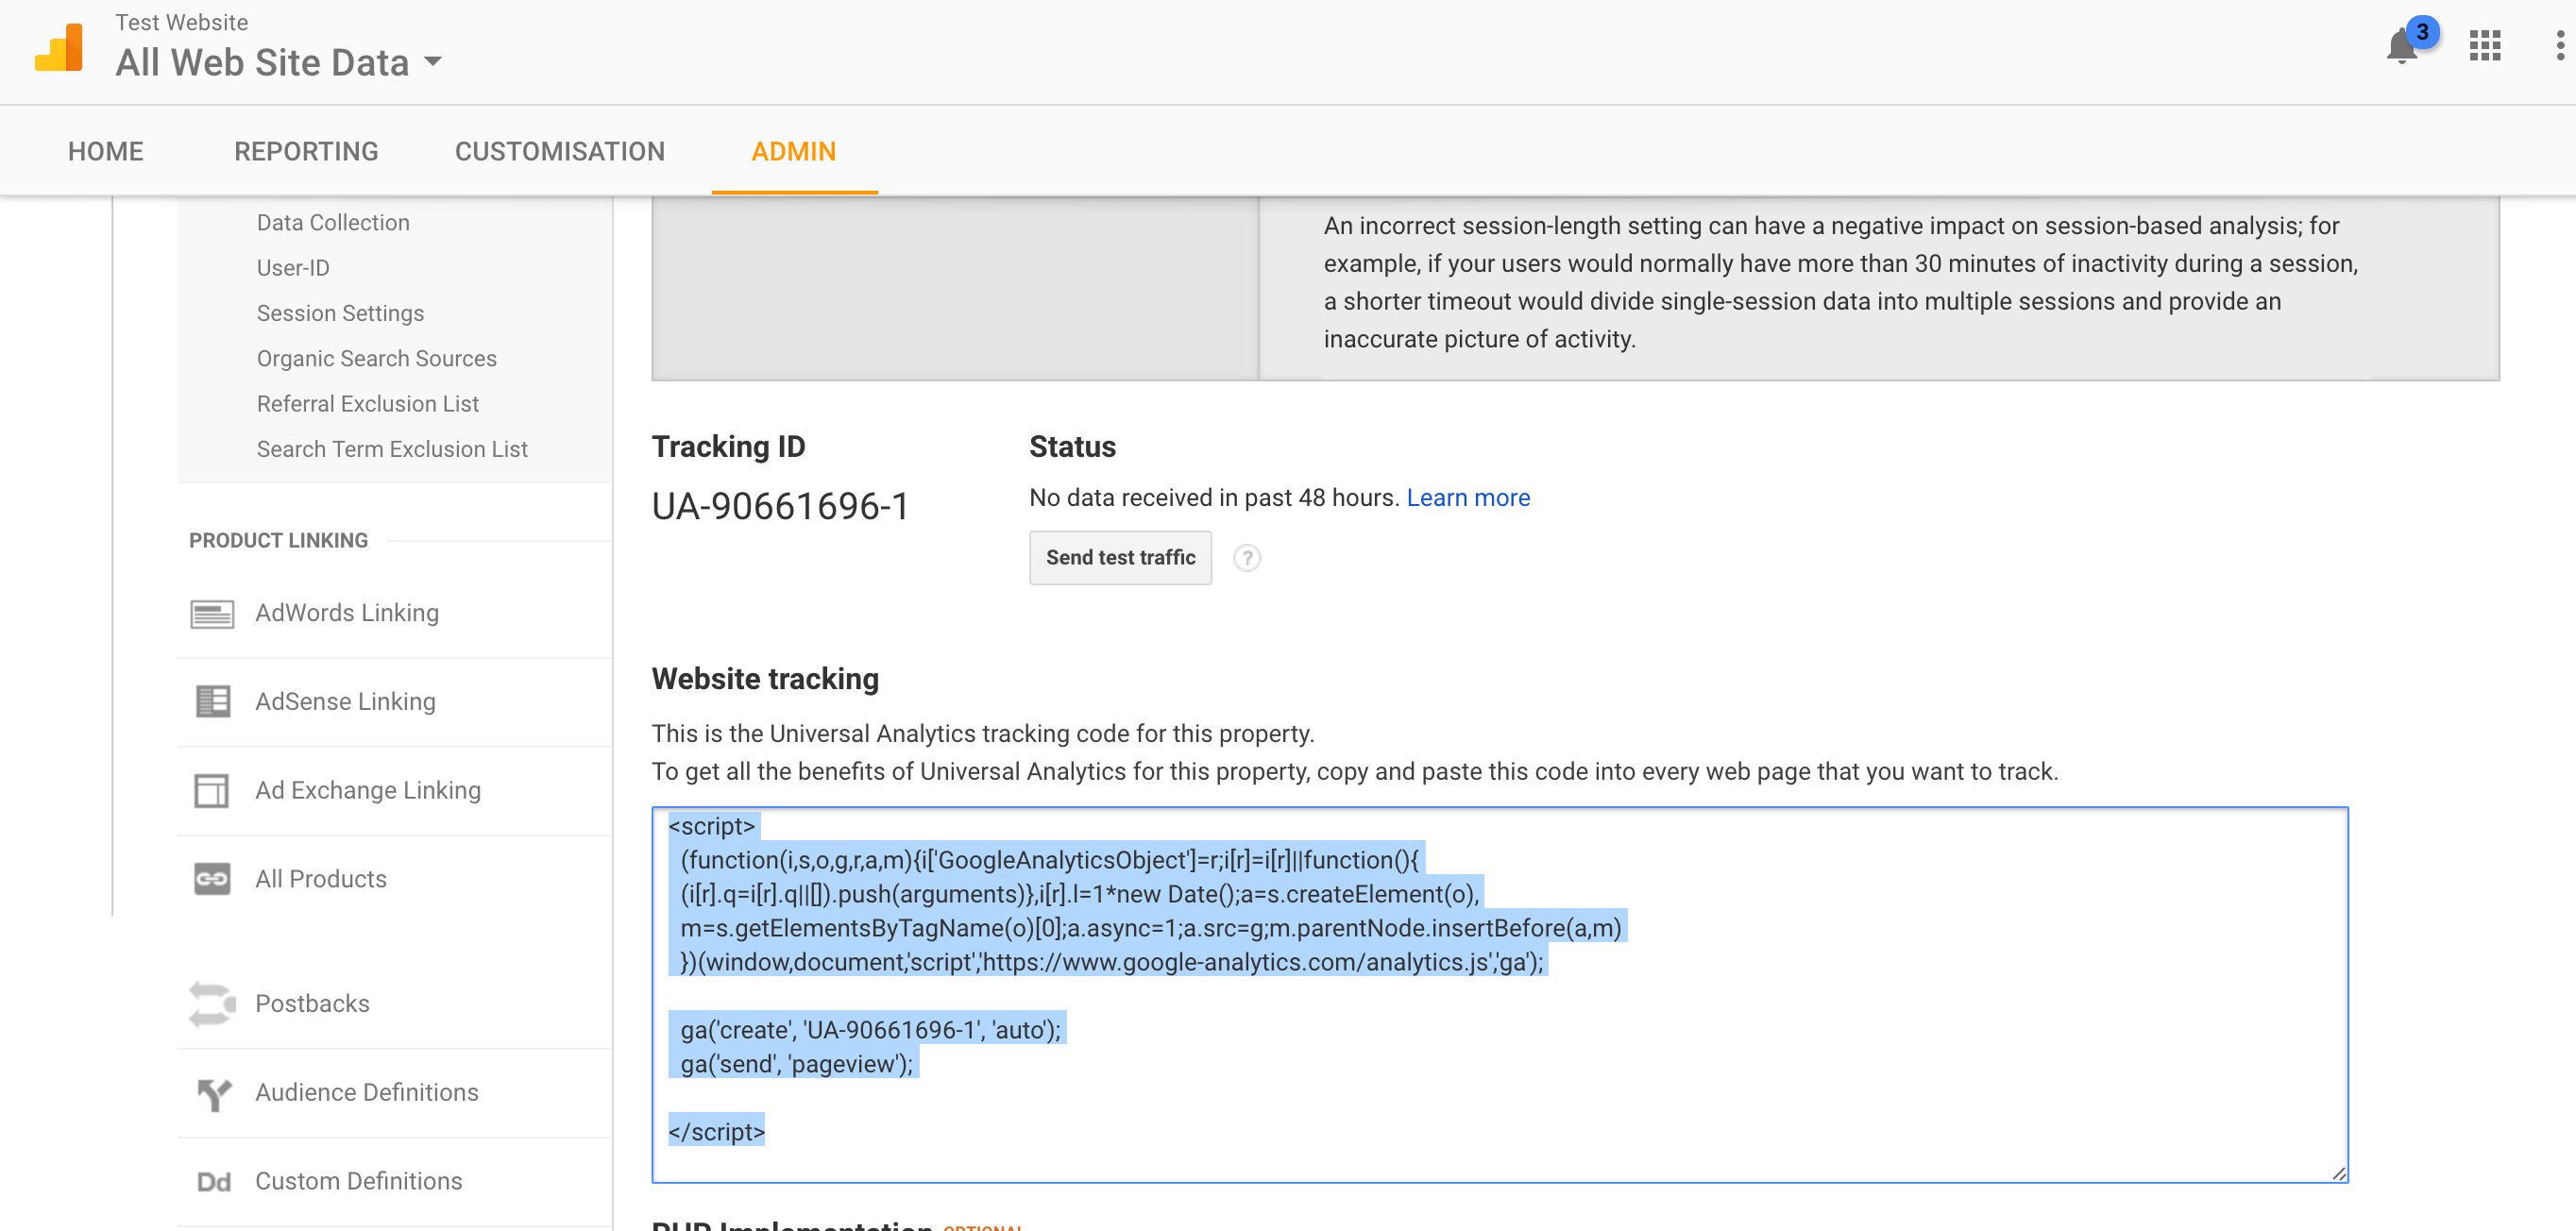Click the Postbacks arrows icon

(212, 1003)
